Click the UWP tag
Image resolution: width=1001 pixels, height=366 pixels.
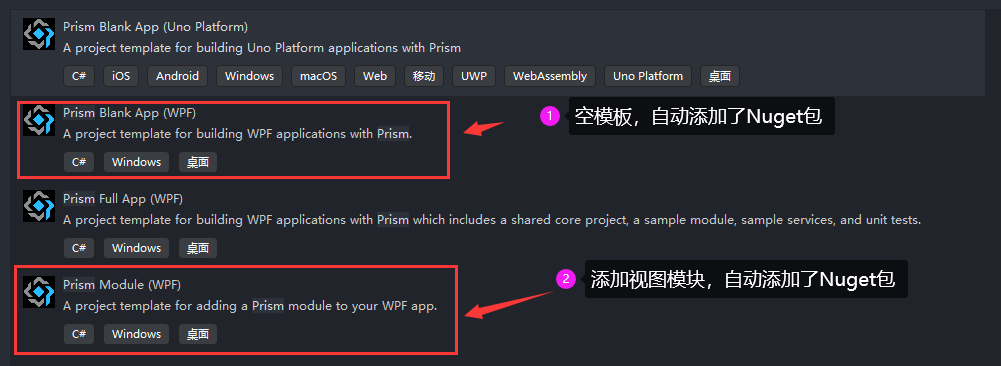[x=474, y=76]
